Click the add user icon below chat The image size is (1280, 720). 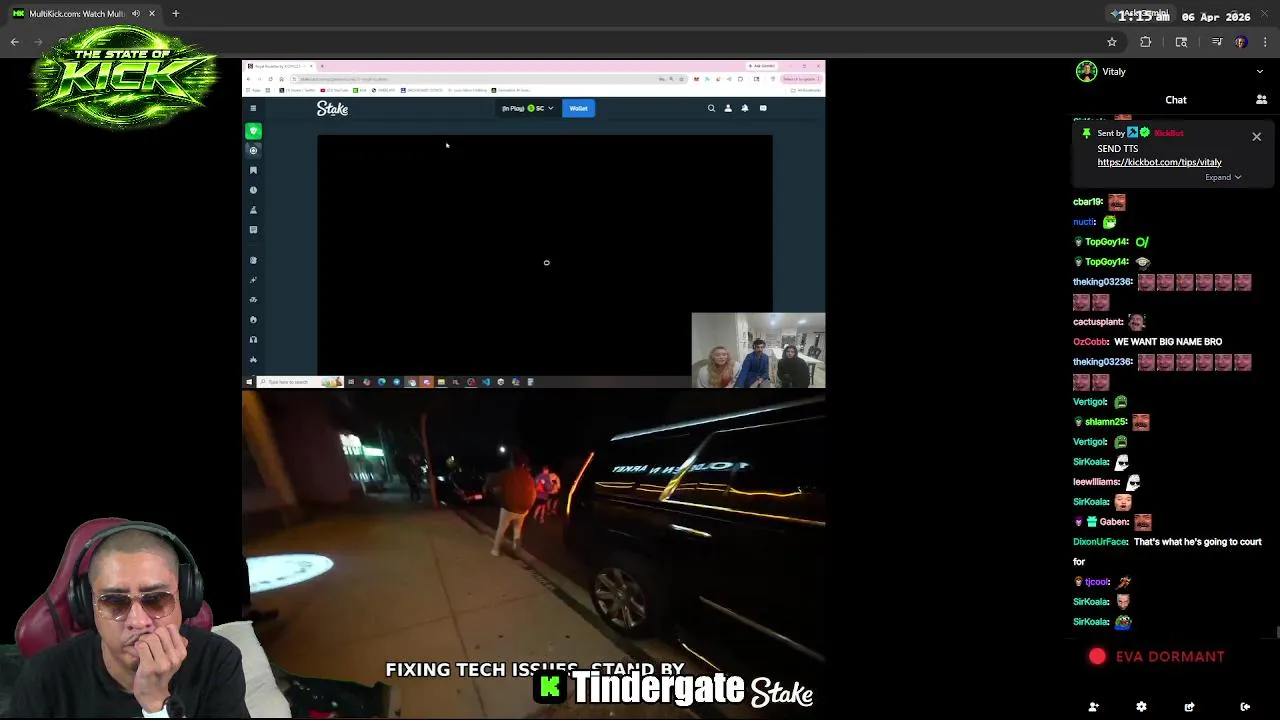[x=1093, y=707]
